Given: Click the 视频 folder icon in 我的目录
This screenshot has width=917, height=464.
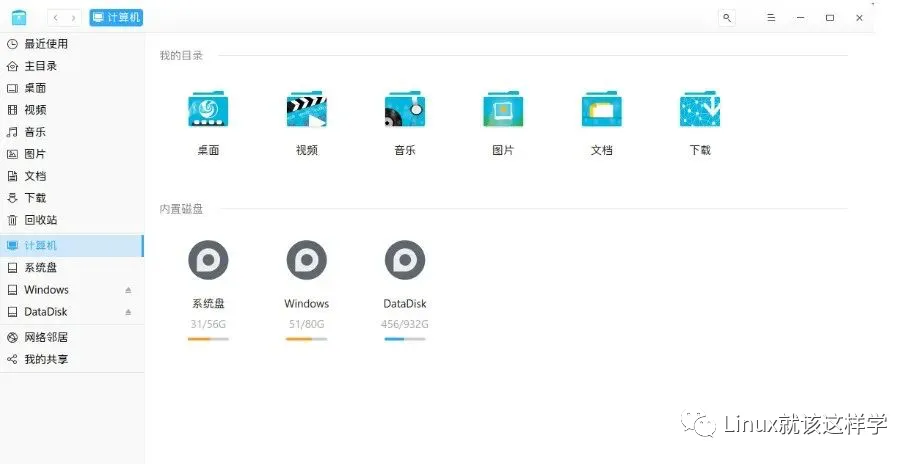Looking at the screenshot, I should click(306, 109).
